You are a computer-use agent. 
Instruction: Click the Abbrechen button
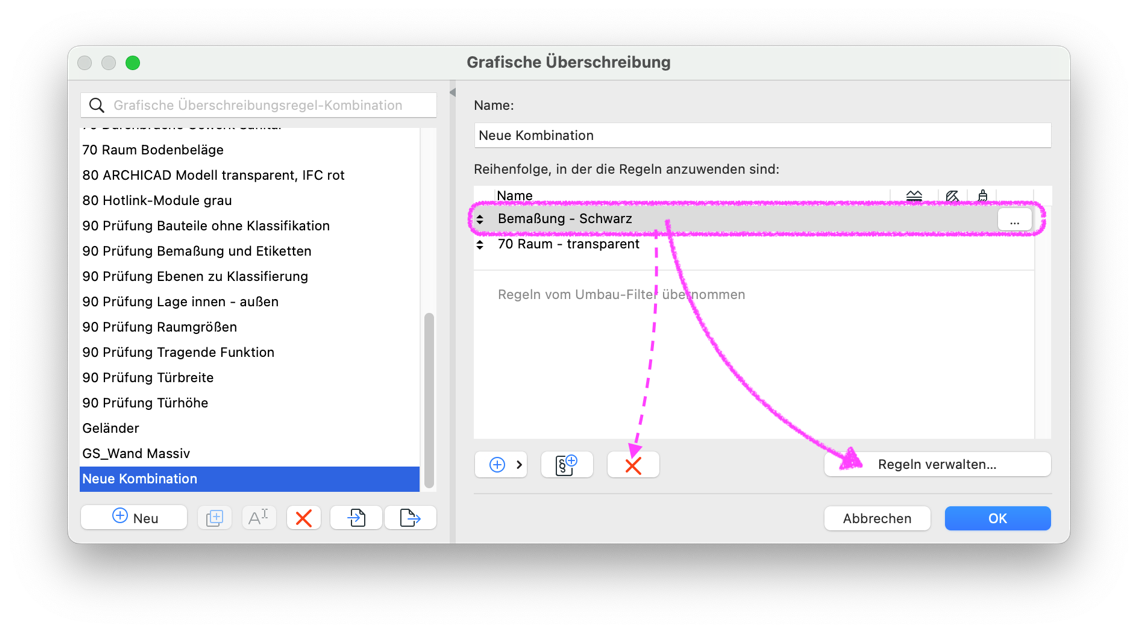coord(877,518)
